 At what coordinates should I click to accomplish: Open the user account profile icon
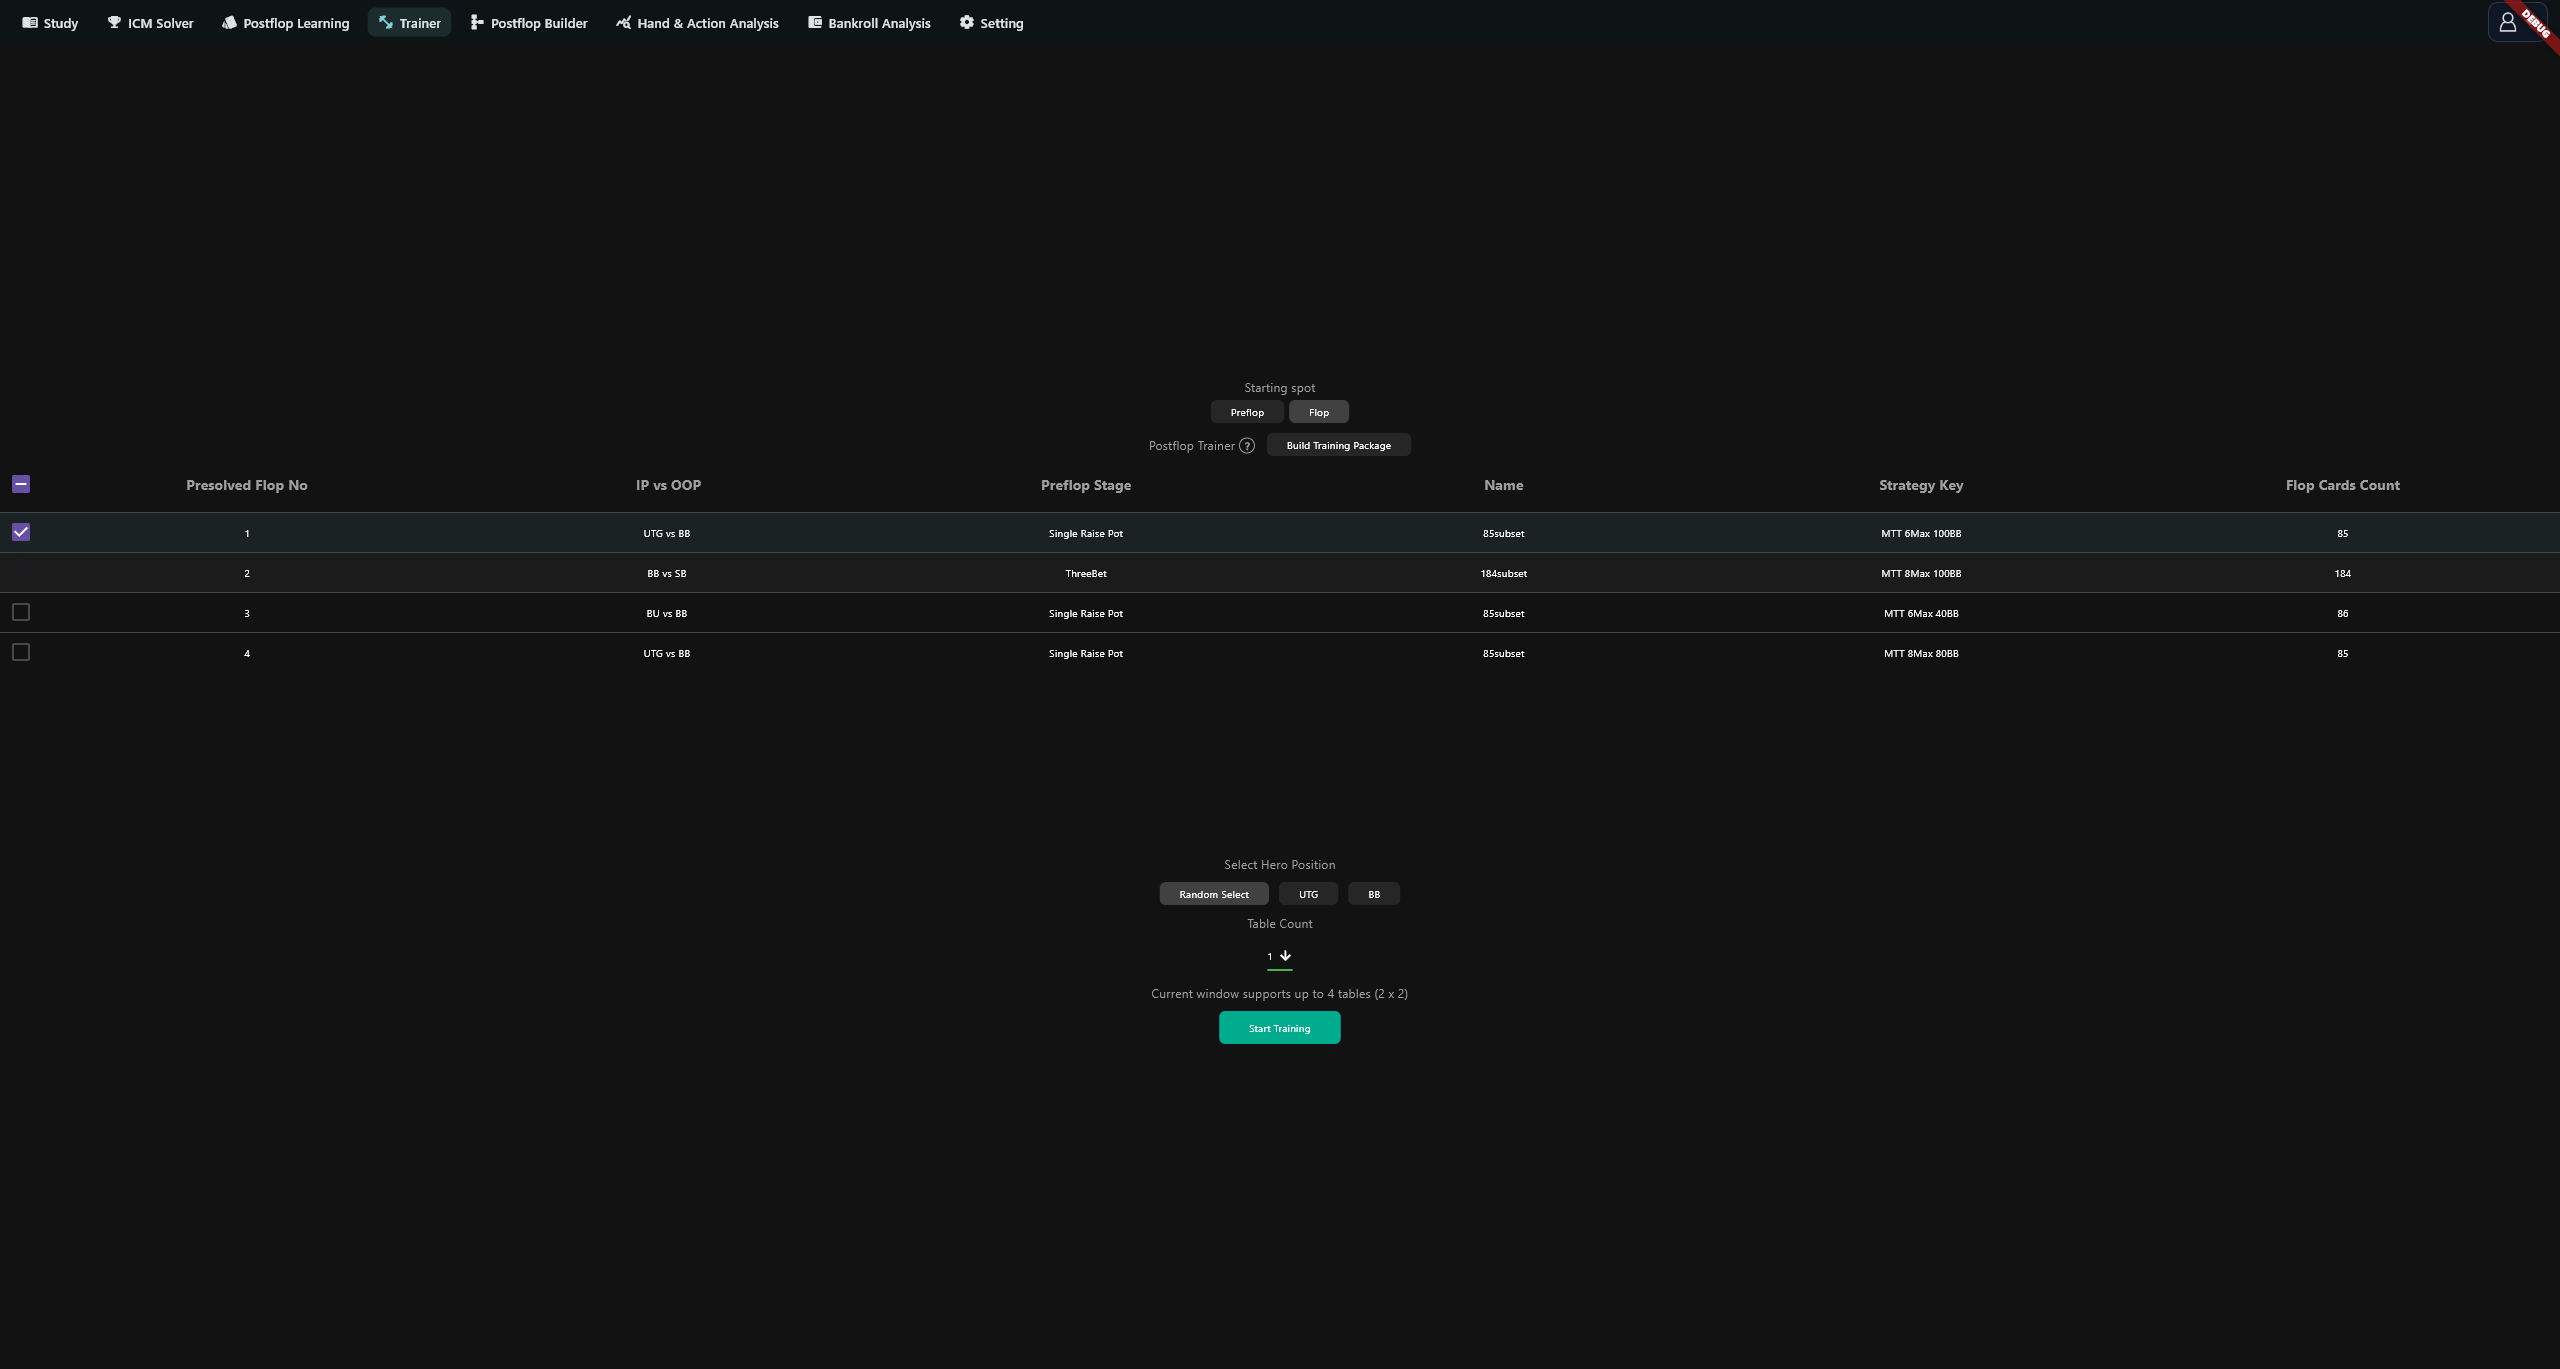pyautogui.click(x=2507, y=22)
